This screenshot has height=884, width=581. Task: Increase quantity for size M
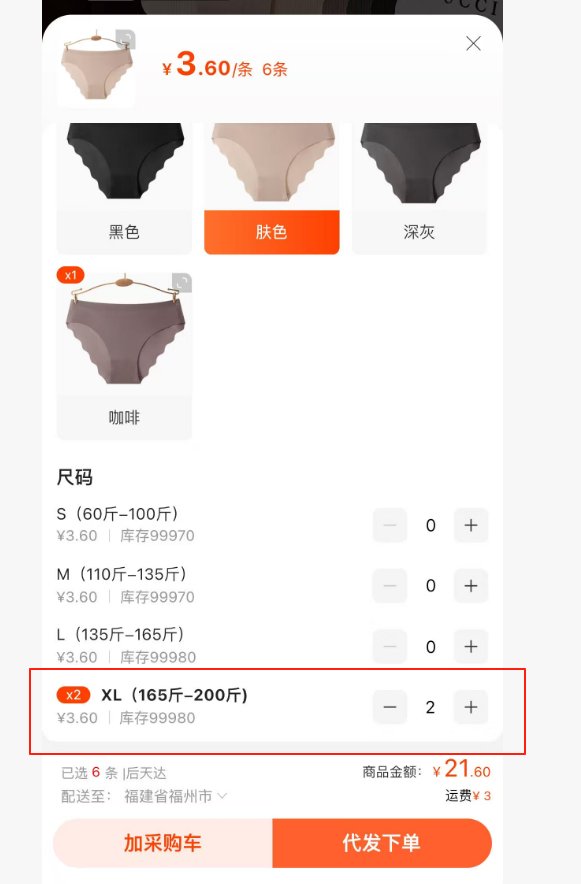[x=471, y=586]
